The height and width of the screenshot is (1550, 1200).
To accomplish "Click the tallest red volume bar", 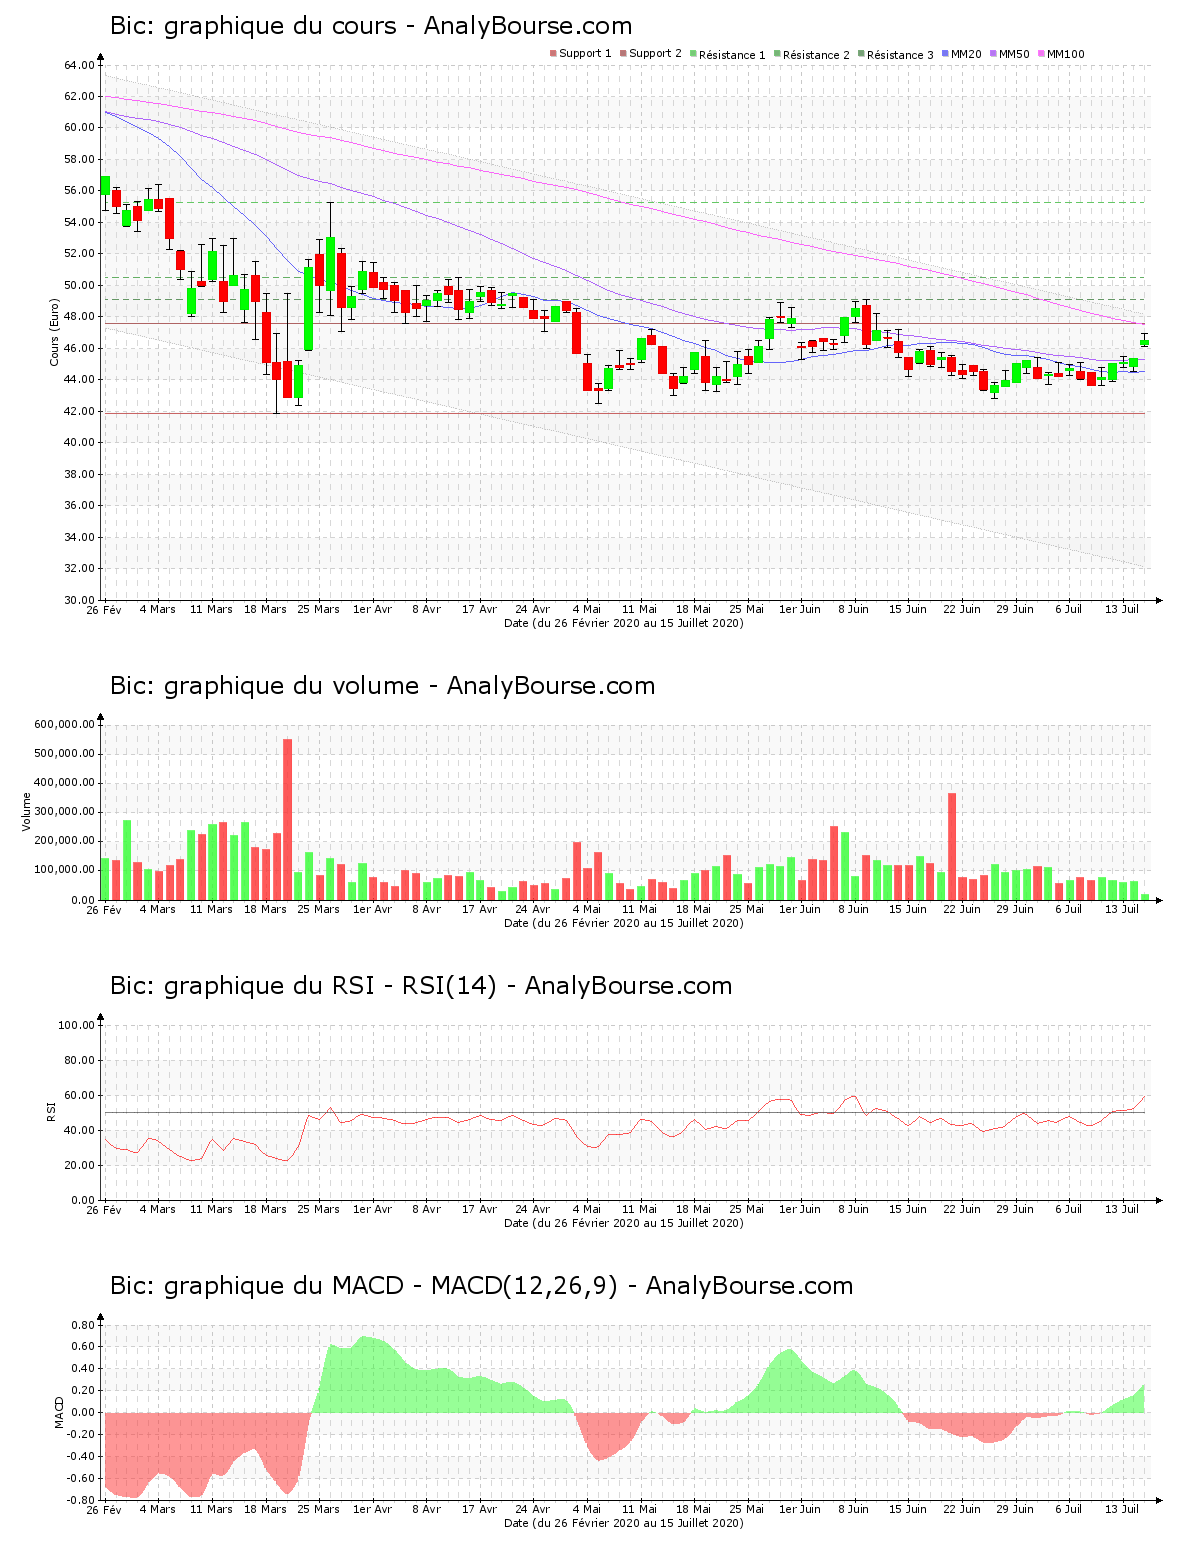I will click(287, 819).
